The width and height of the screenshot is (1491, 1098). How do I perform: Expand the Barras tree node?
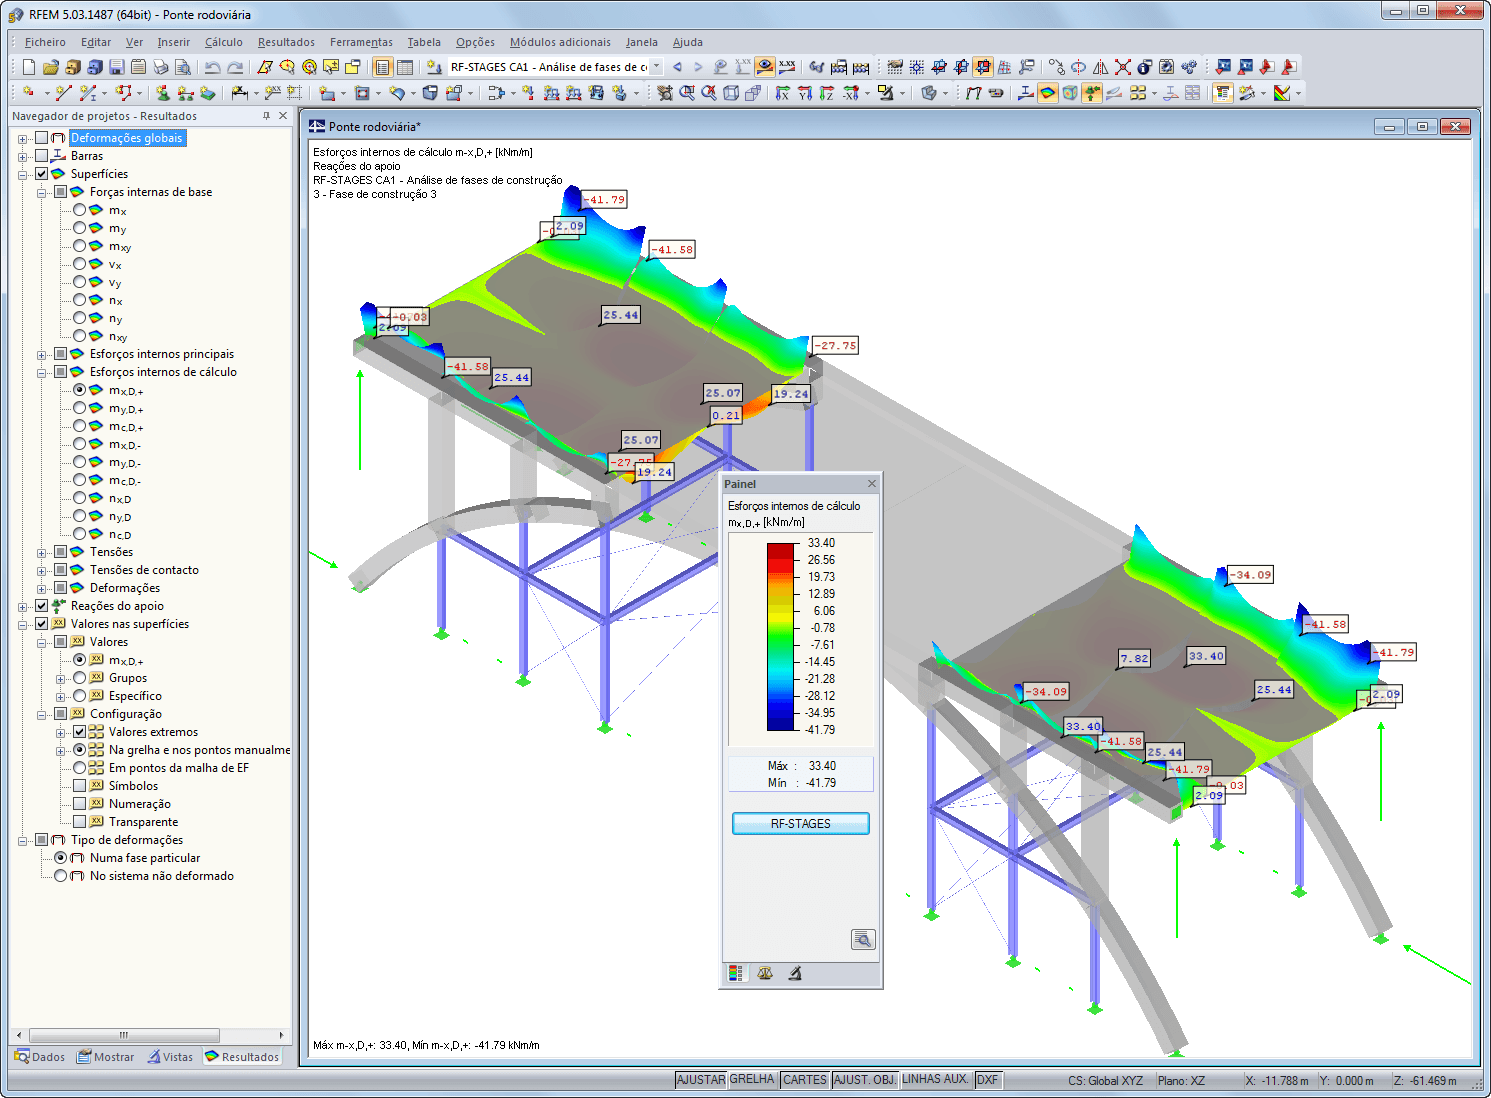tap(23, 156)
